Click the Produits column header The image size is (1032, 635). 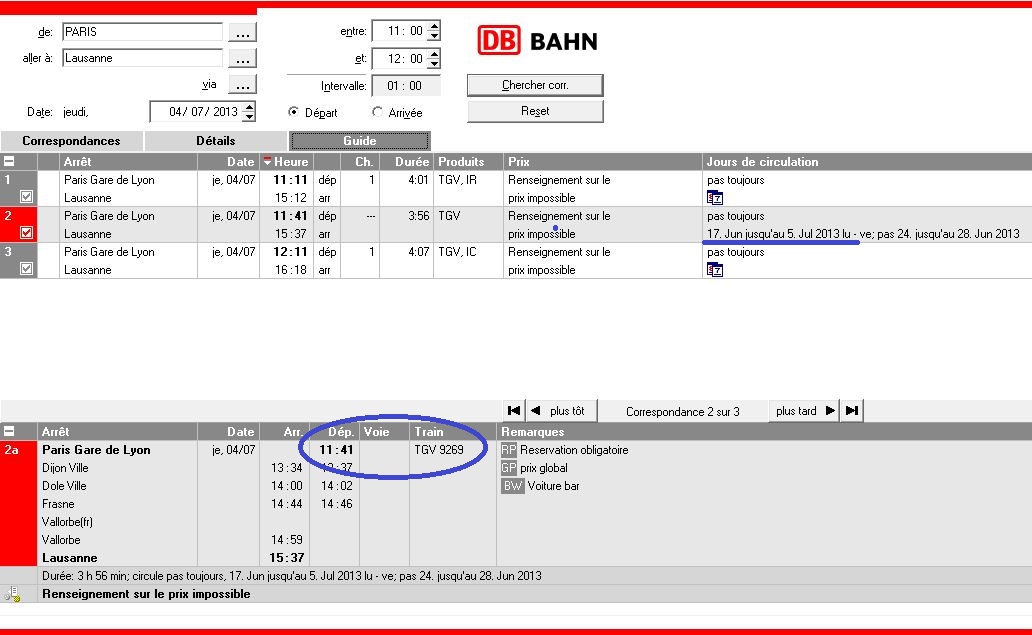(x=468, y=161)
